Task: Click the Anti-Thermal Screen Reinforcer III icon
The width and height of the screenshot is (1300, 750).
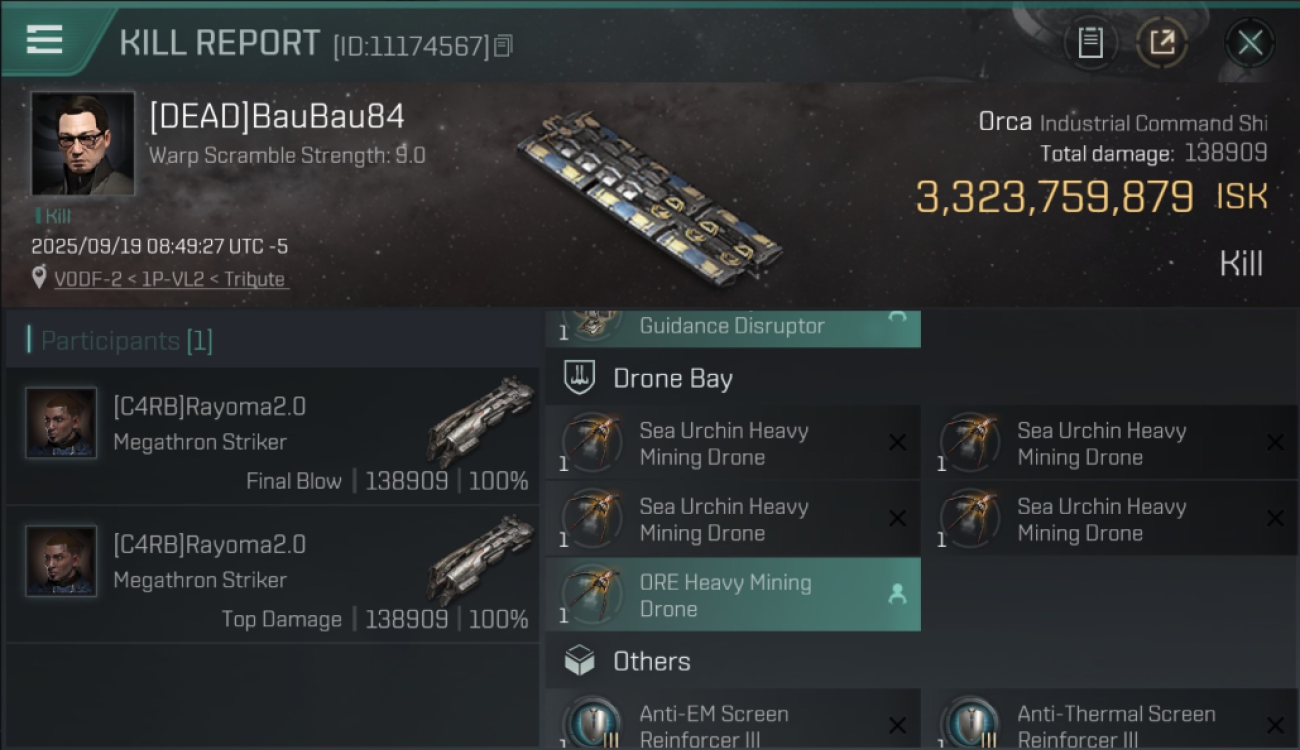Action: pos(969,723)
